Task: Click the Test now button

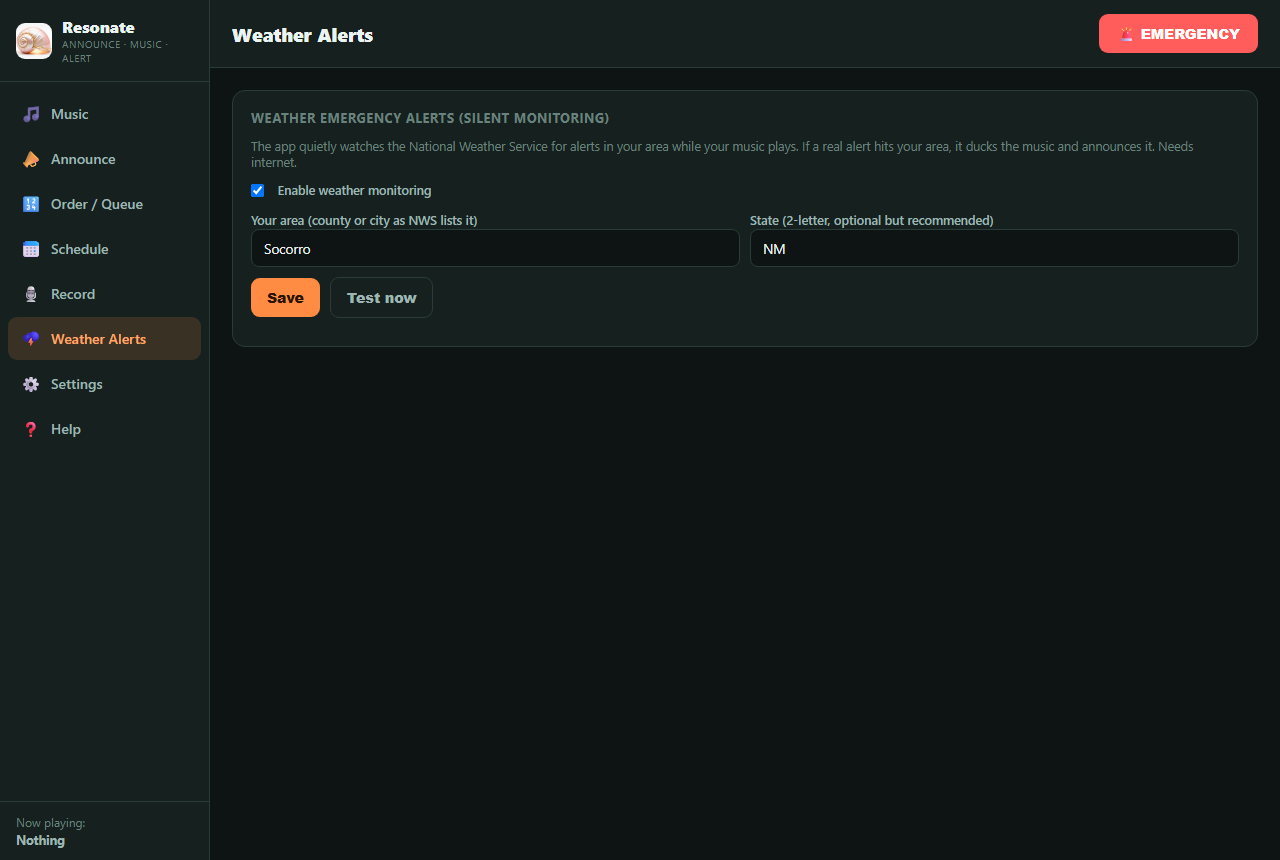Action: [x=381, y=298]
